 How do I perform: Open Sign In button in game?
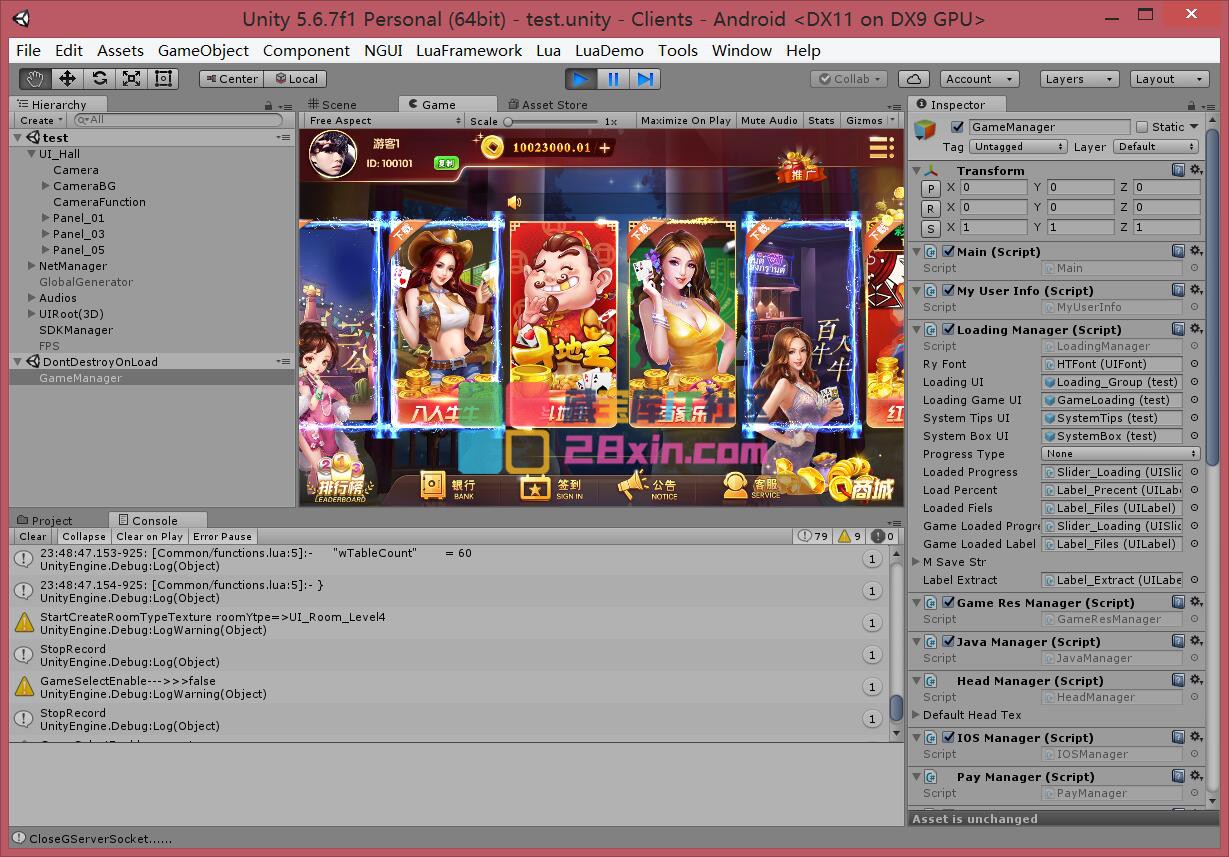click(x=552, y=487)
